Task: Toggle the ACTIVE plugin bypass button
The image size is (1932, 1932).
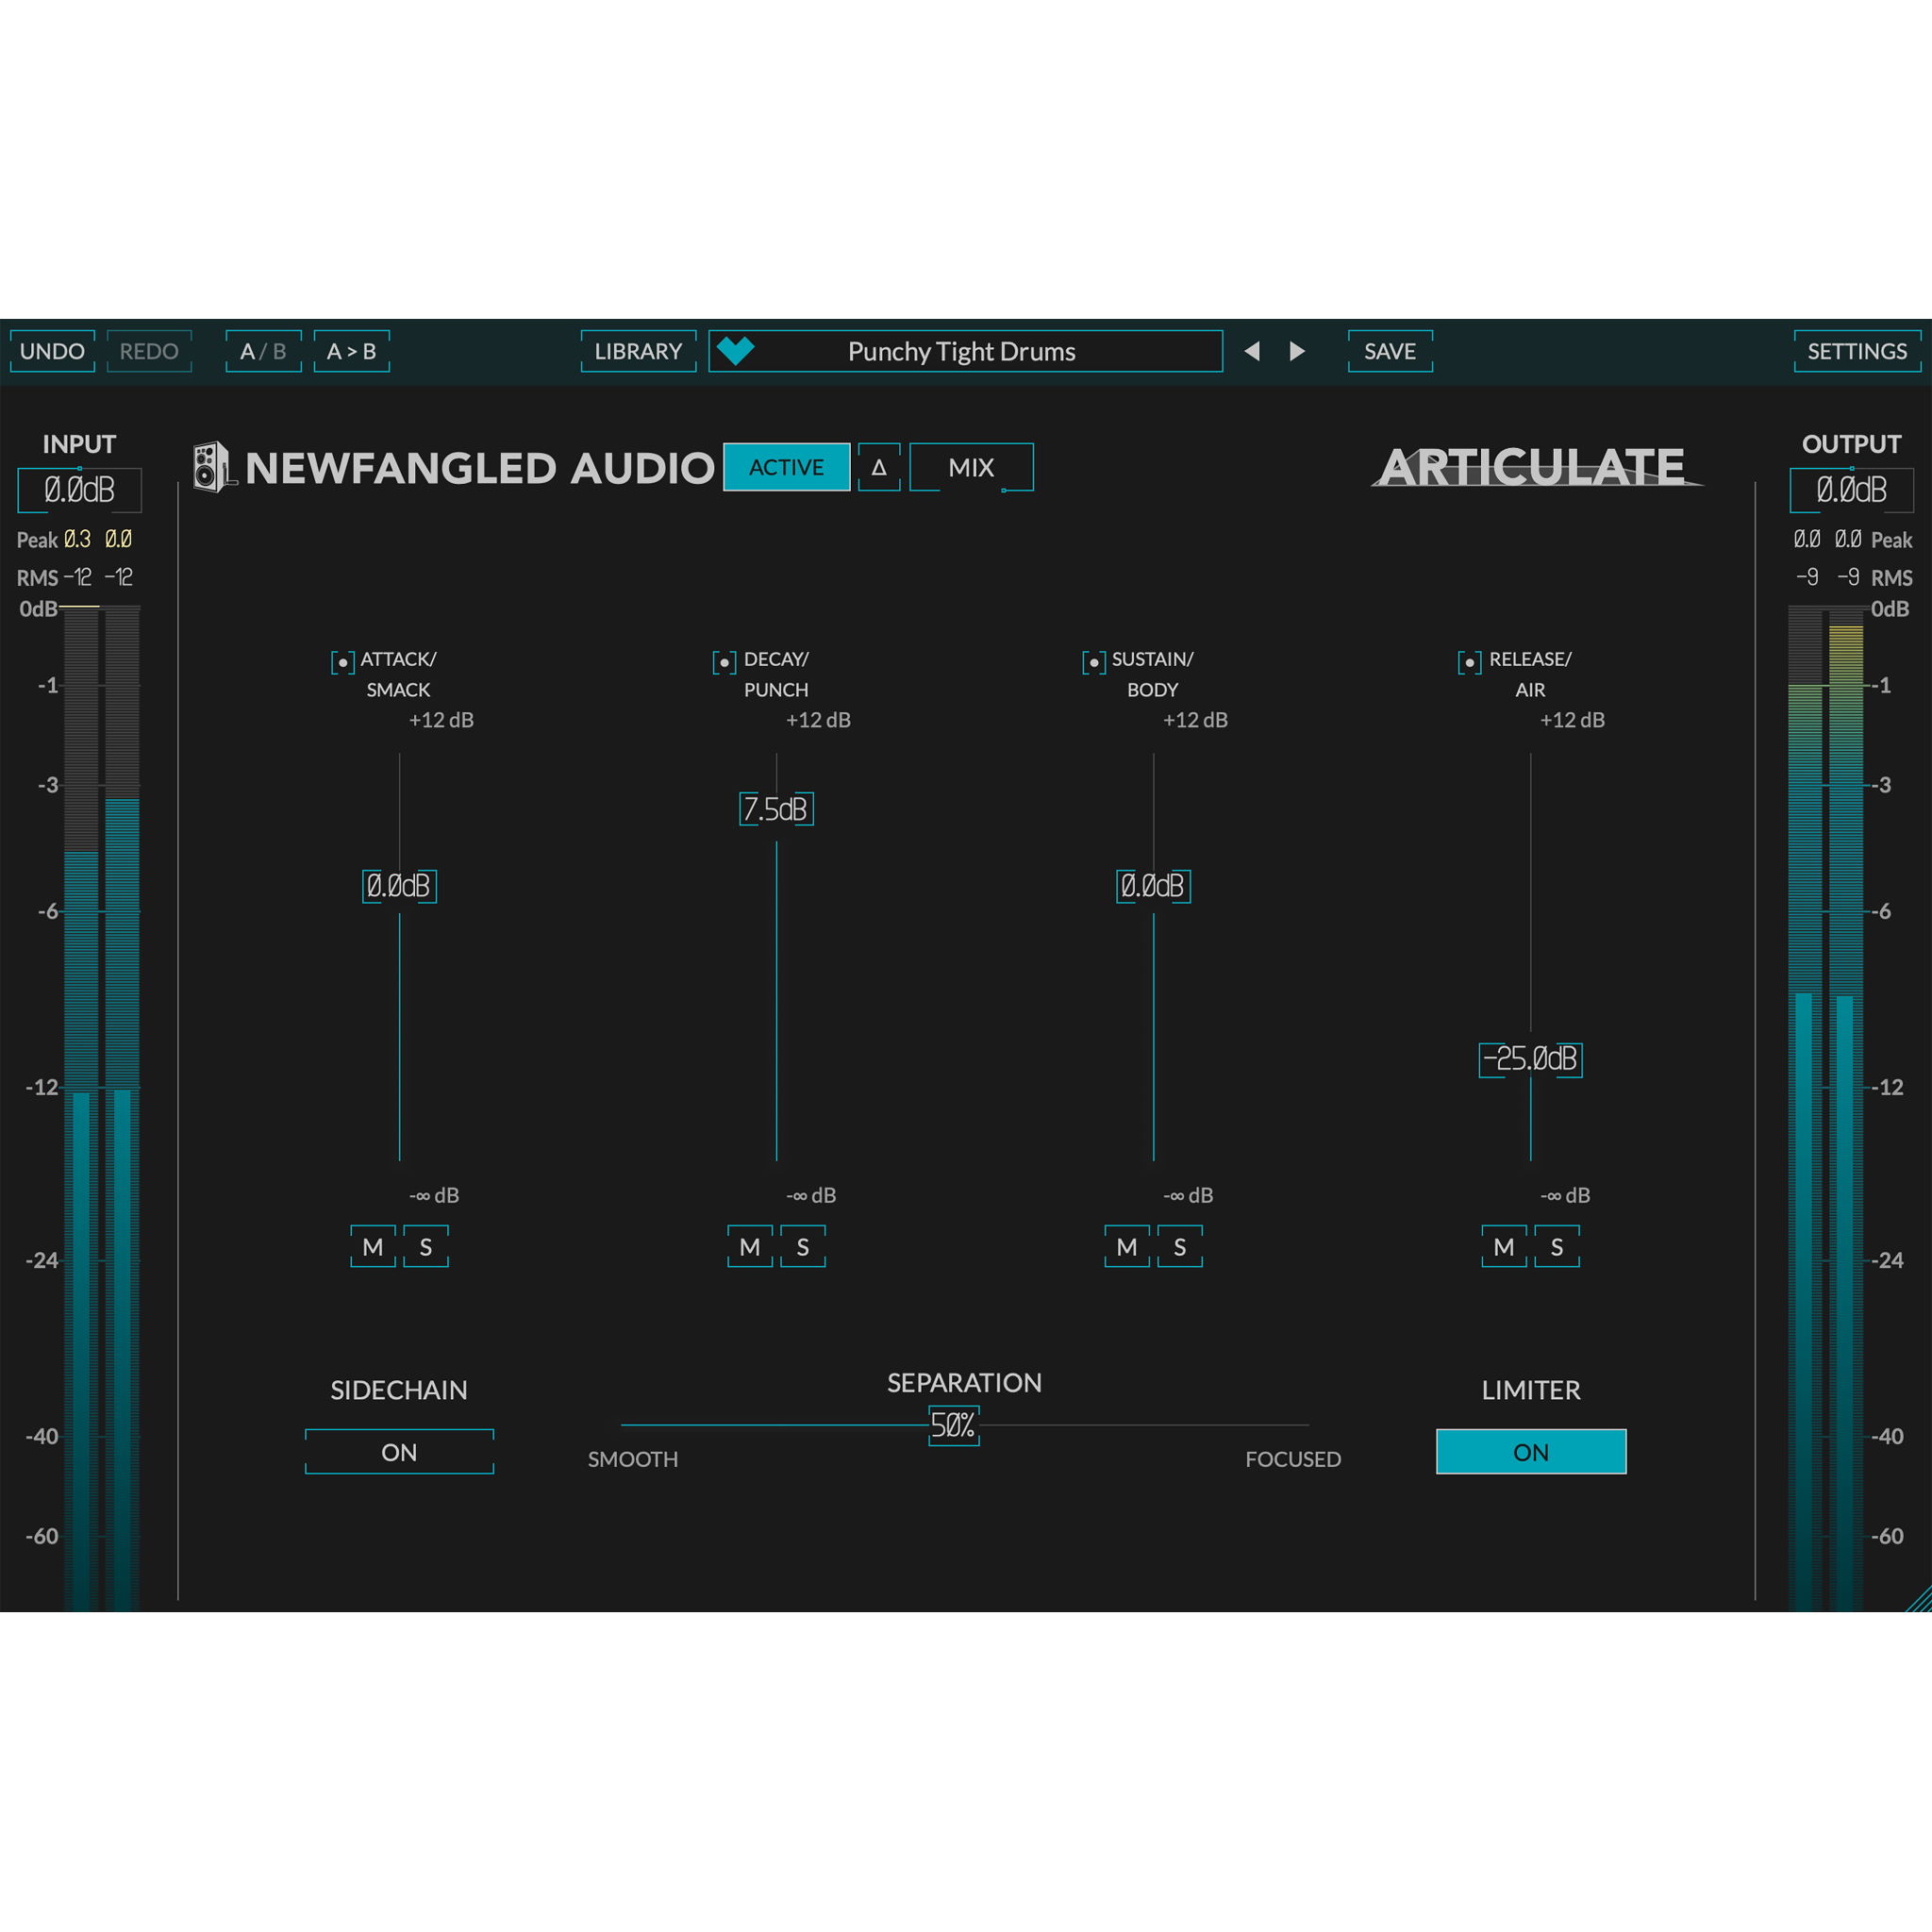Action: (x=786, y=467)
